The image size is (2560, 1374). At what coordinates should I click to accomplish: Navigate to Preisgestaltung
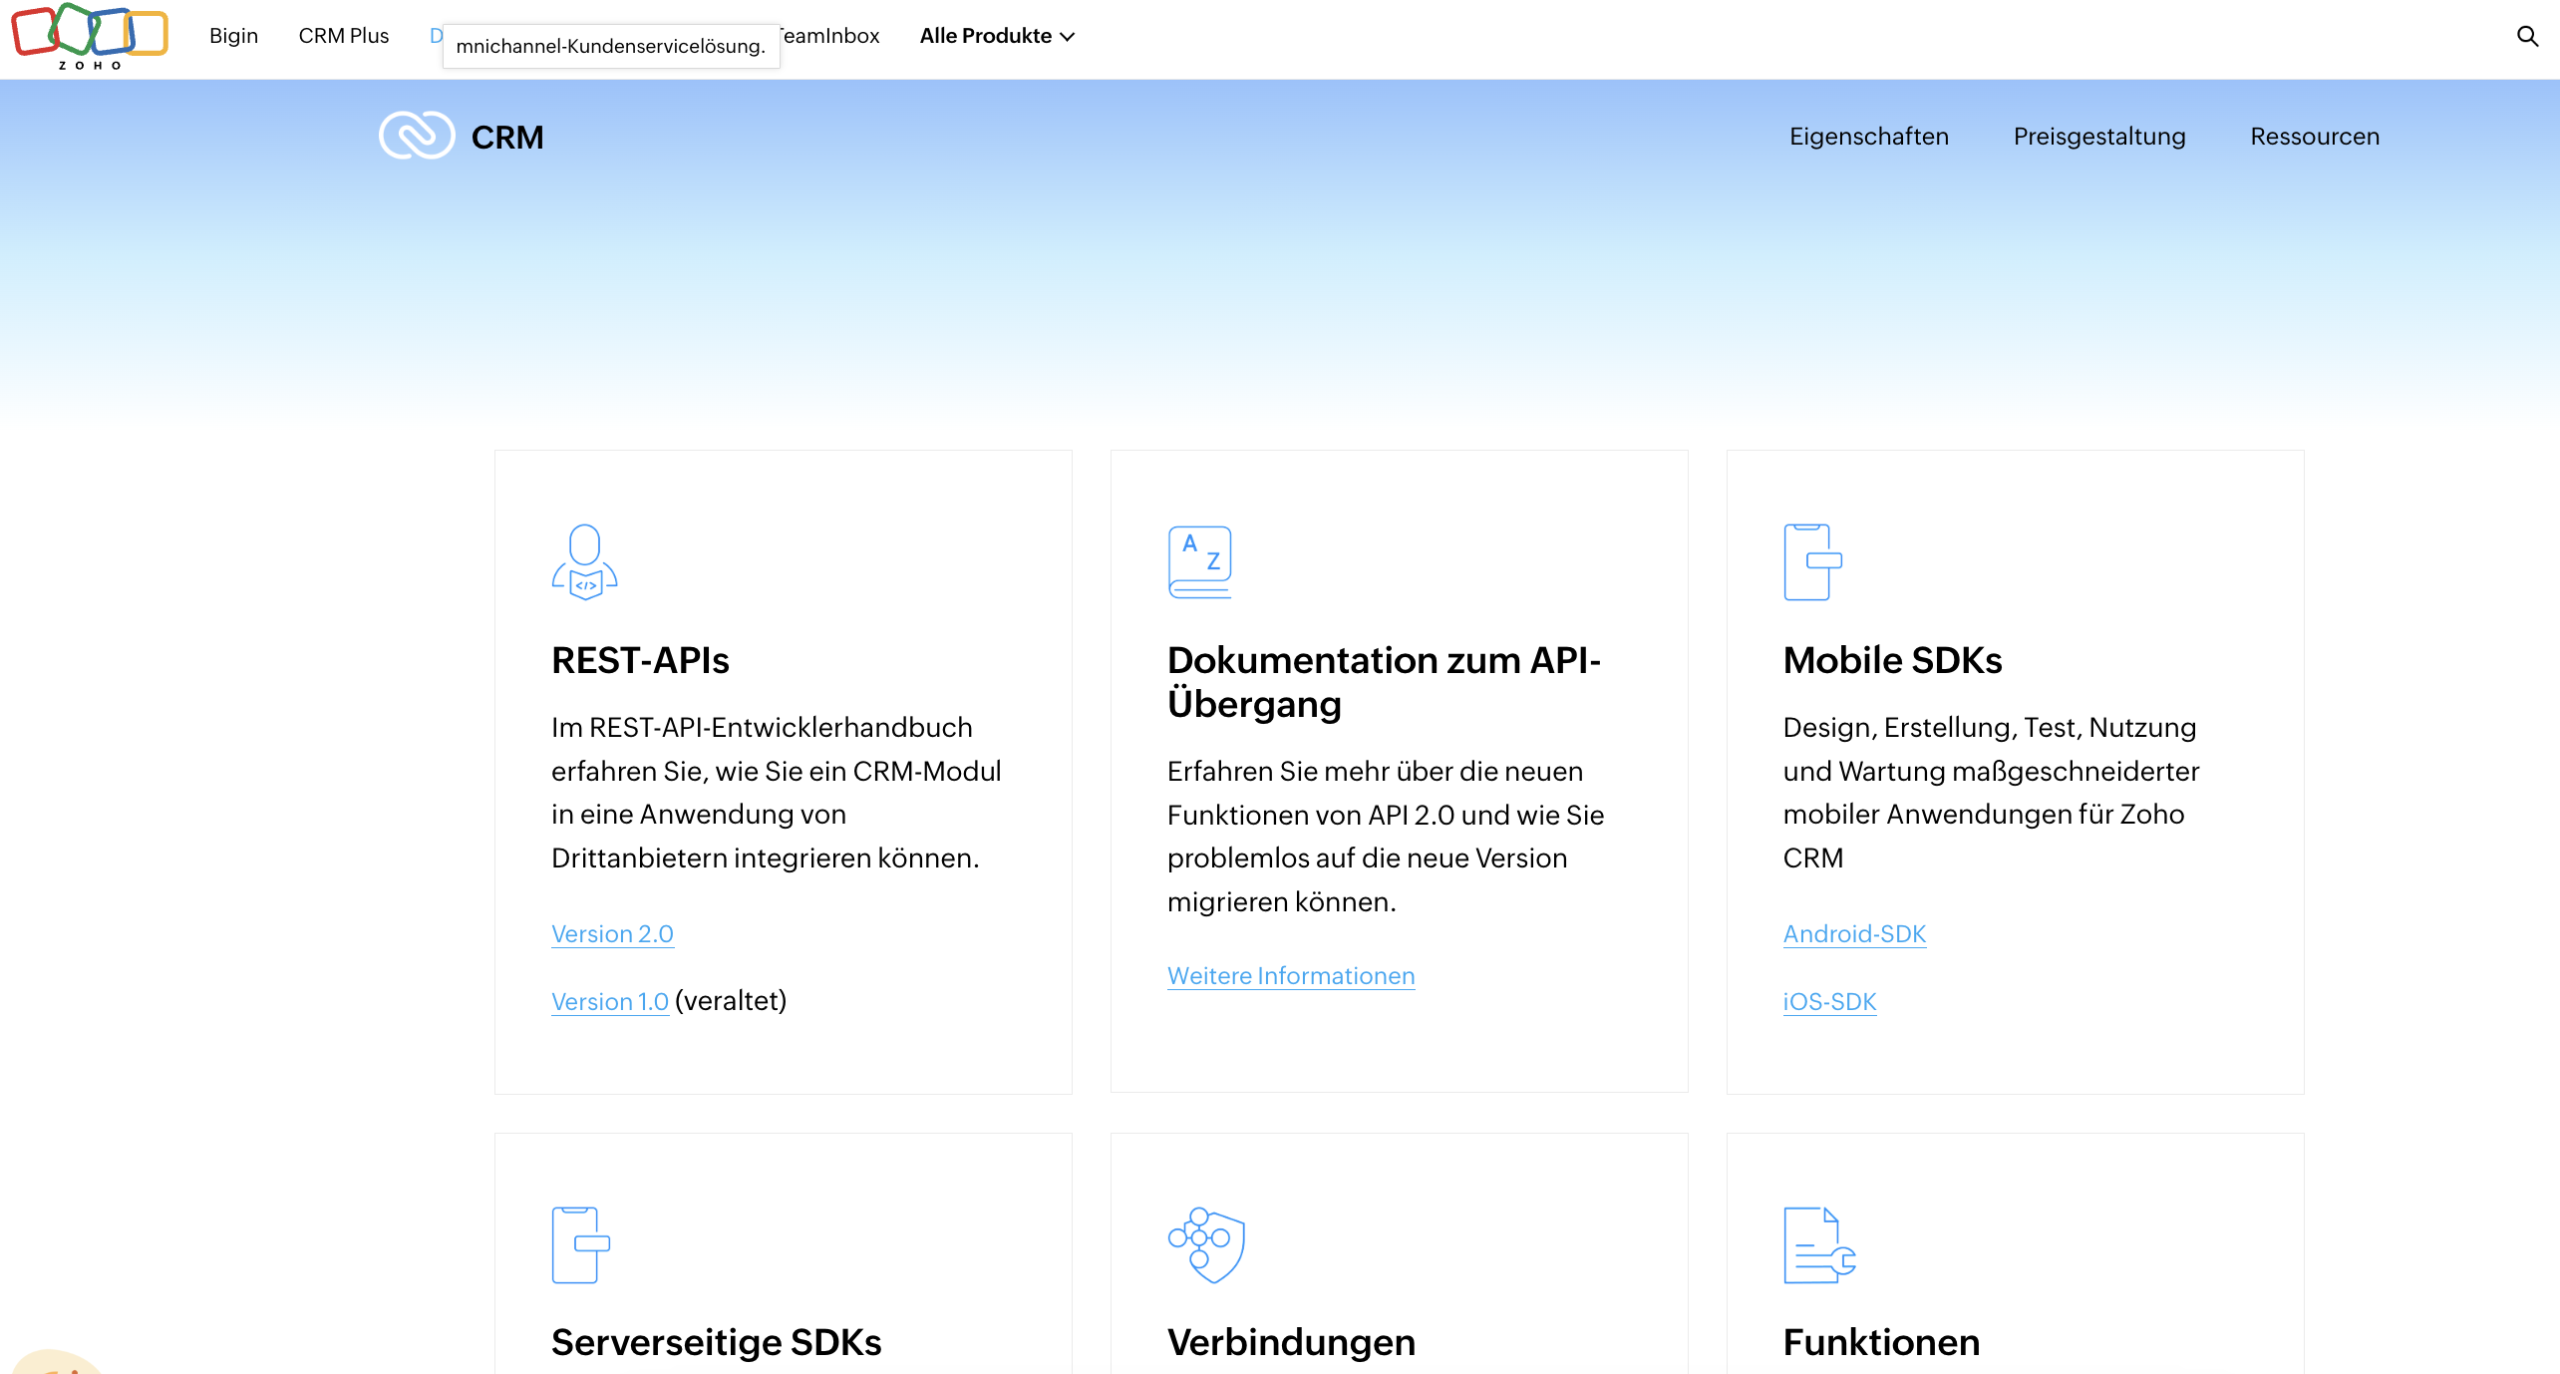[x=2099, y=137]
